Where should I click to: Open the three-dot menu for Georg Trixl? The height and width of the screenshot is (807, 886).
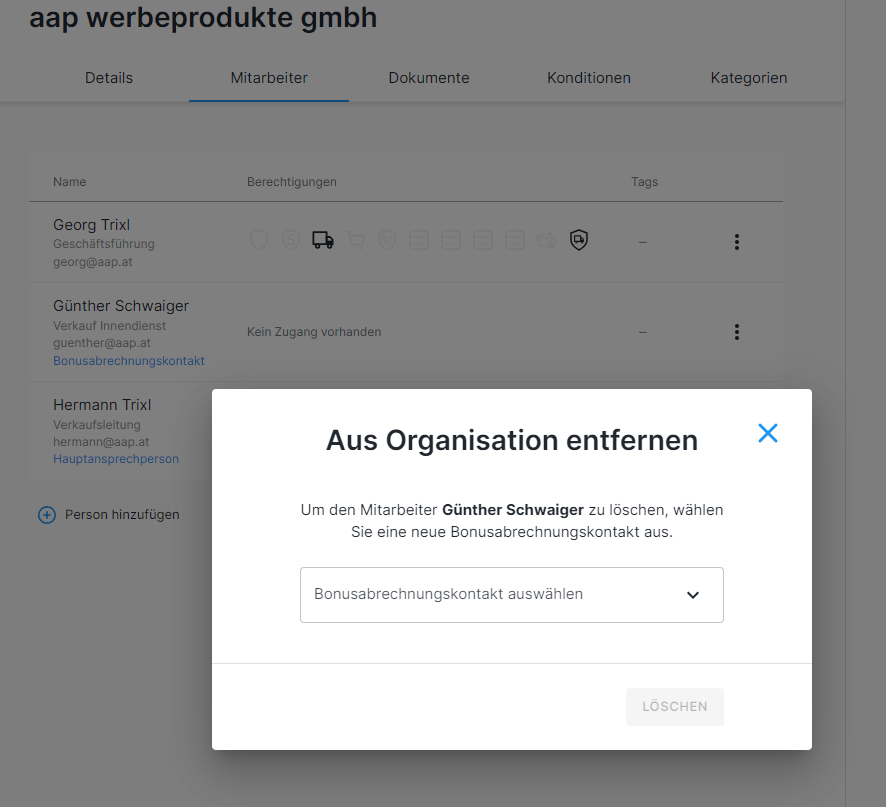736,242
